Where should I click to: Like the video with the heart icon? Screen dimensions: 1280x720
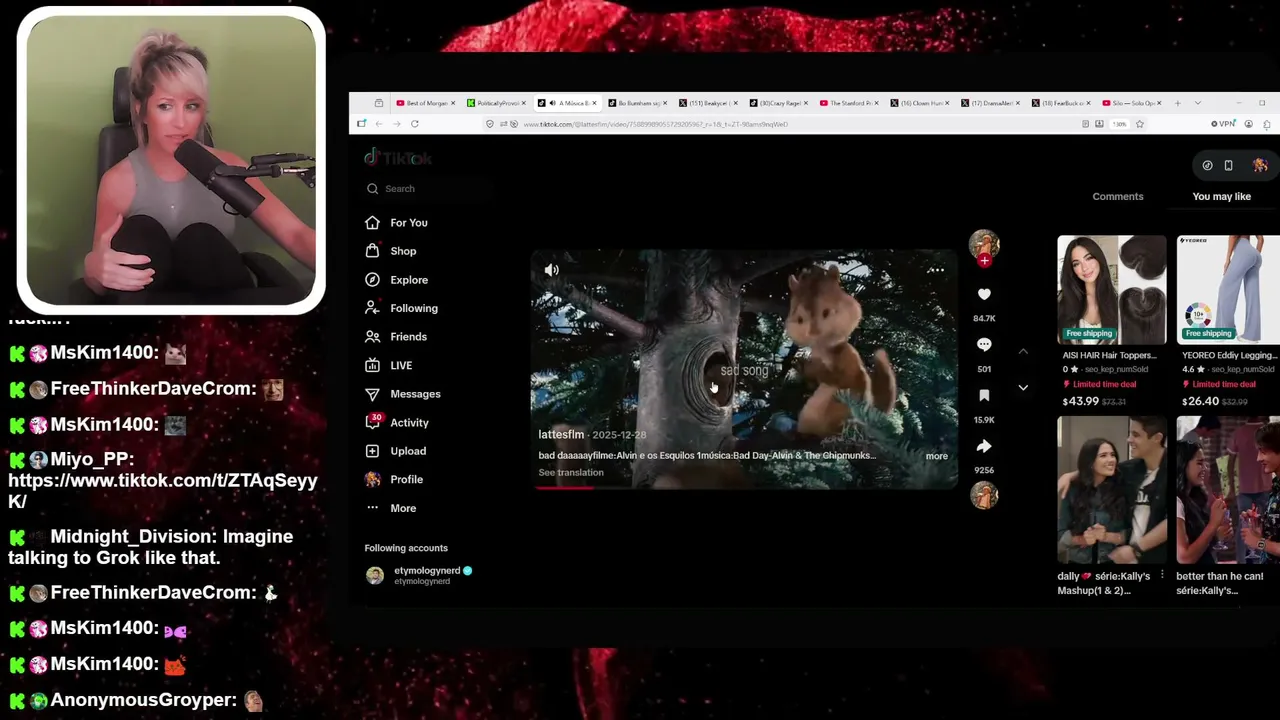click(984, 294)
